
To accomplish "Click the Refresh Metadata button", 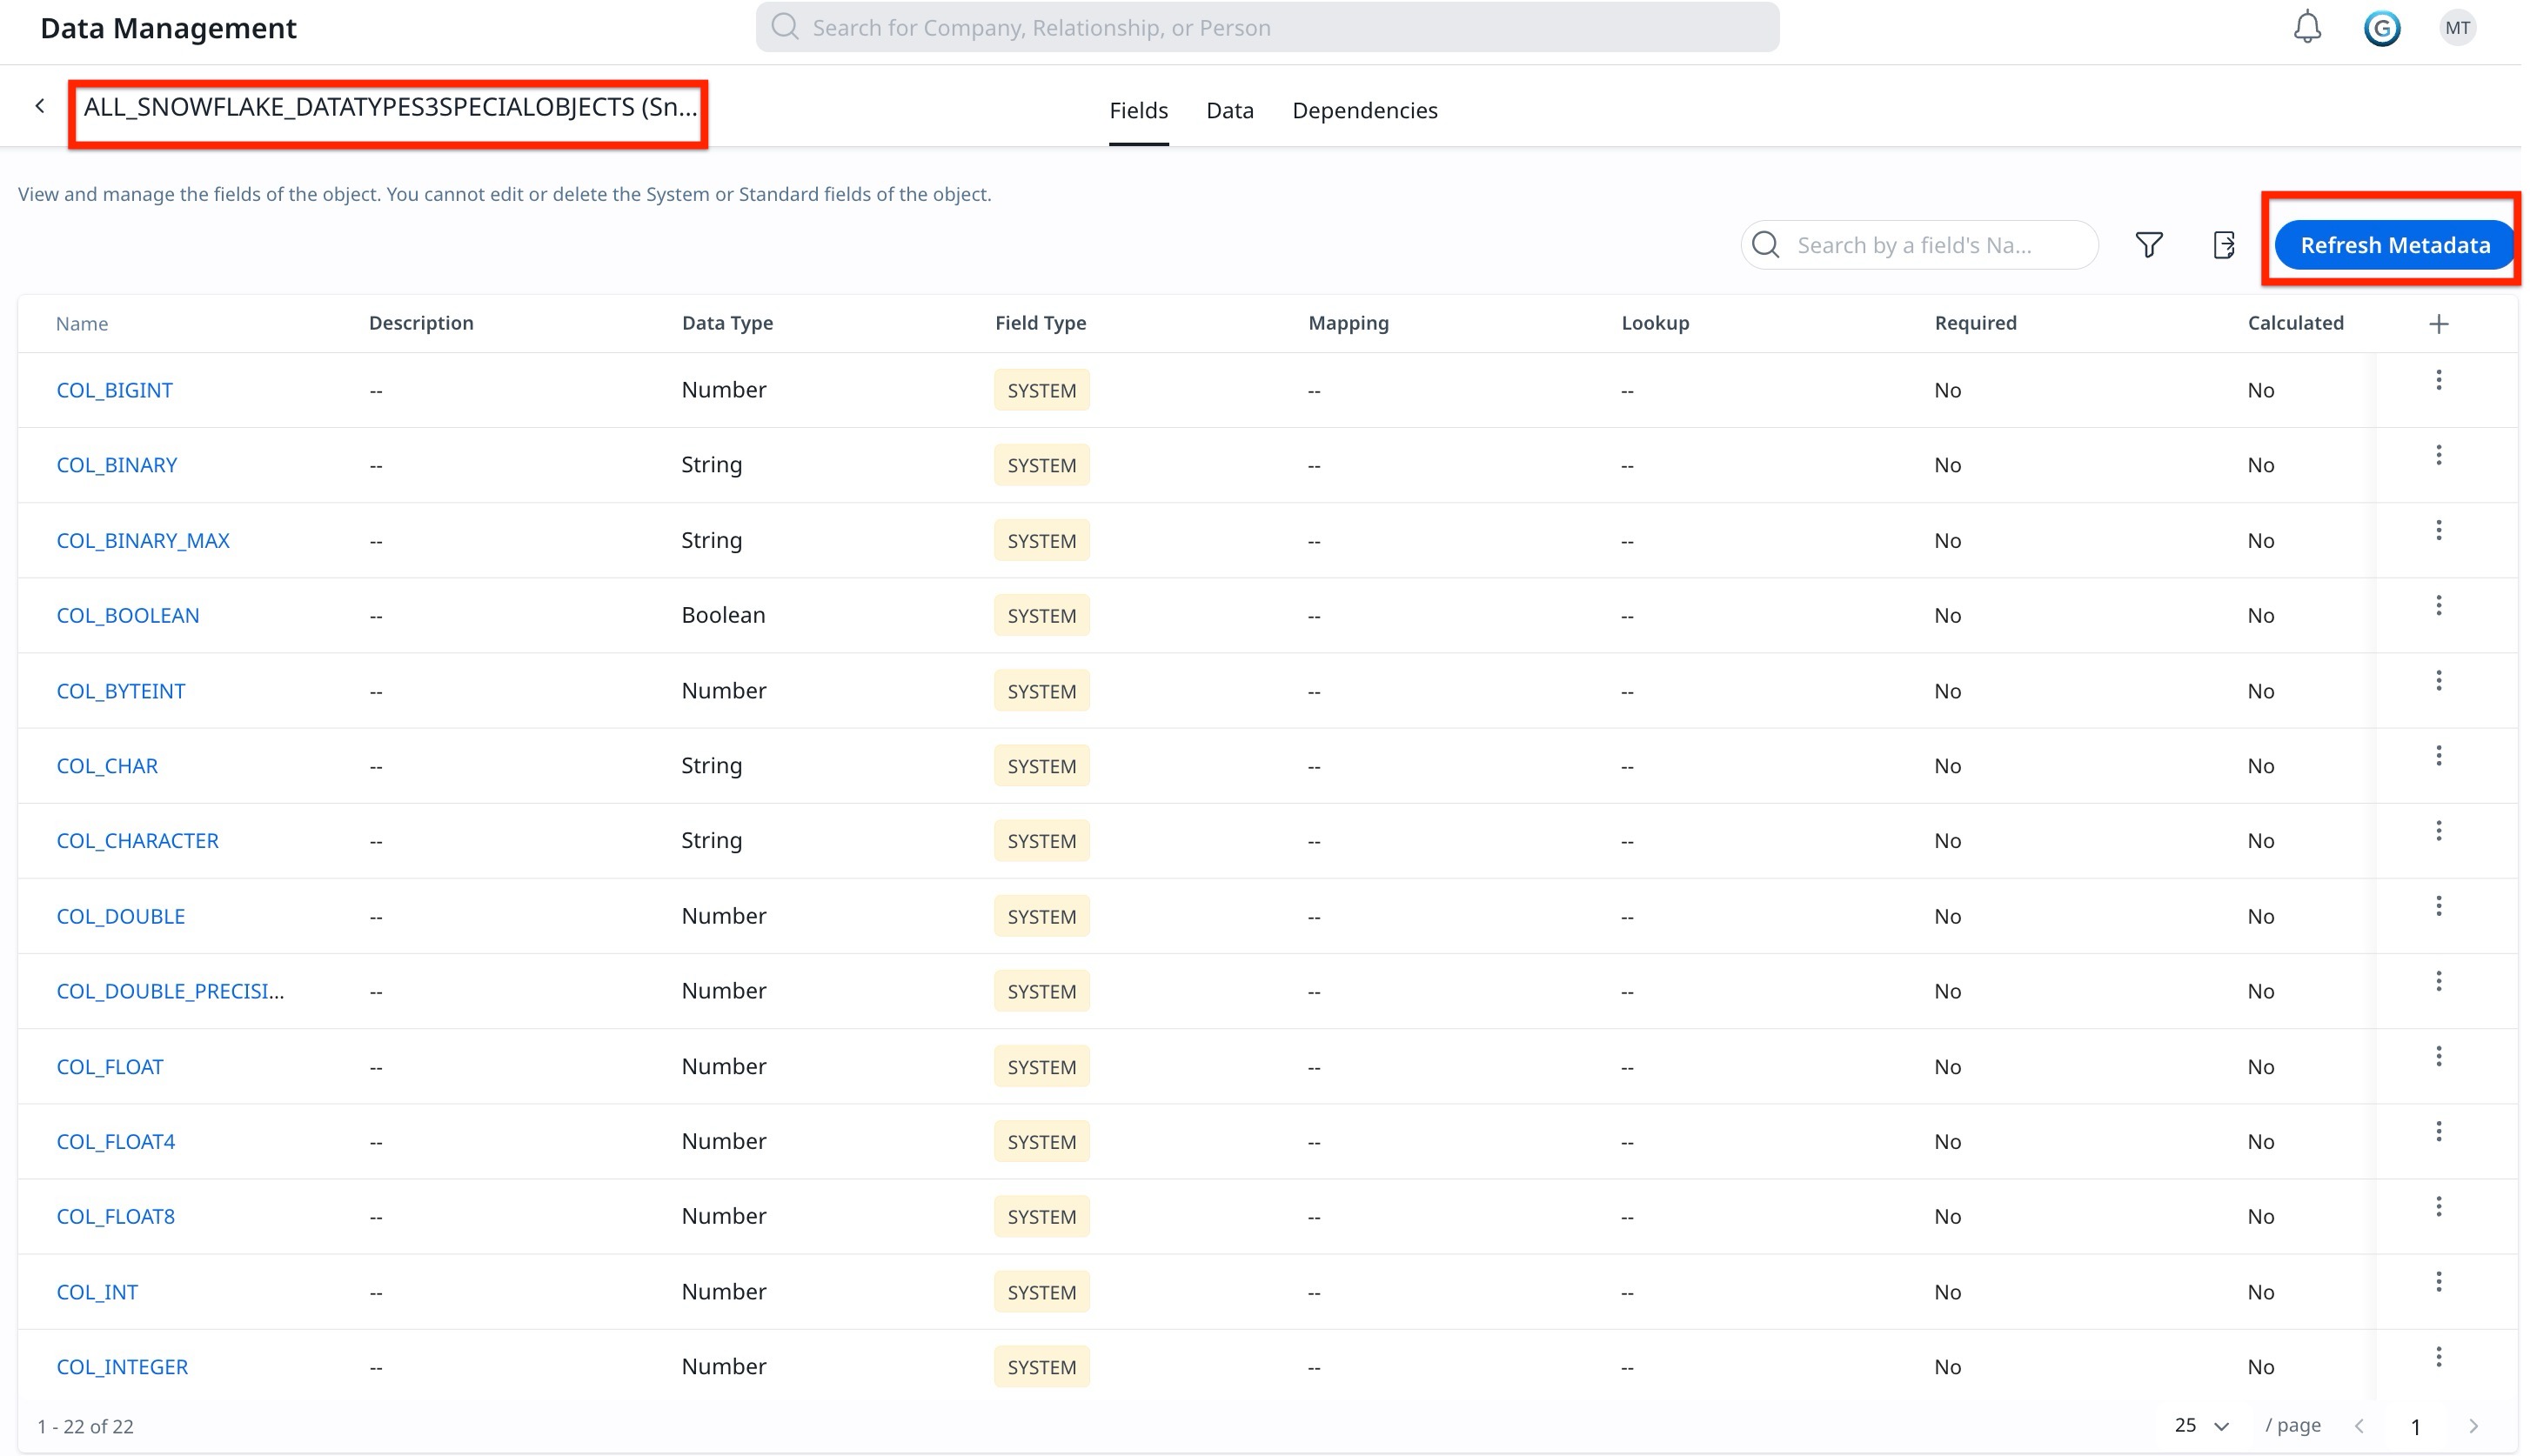I will coord(2394,244).
